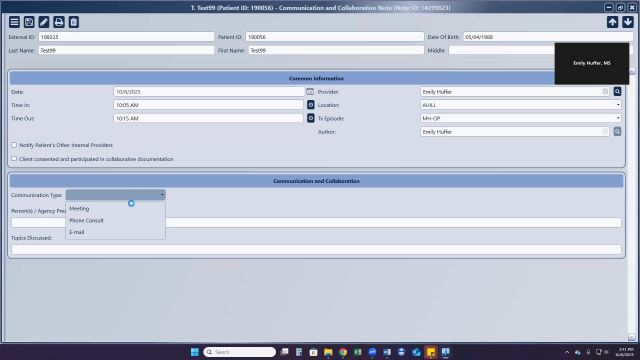Click the down arrow navigation icon
The image size is (640, 360).
[x=628, y=22]
